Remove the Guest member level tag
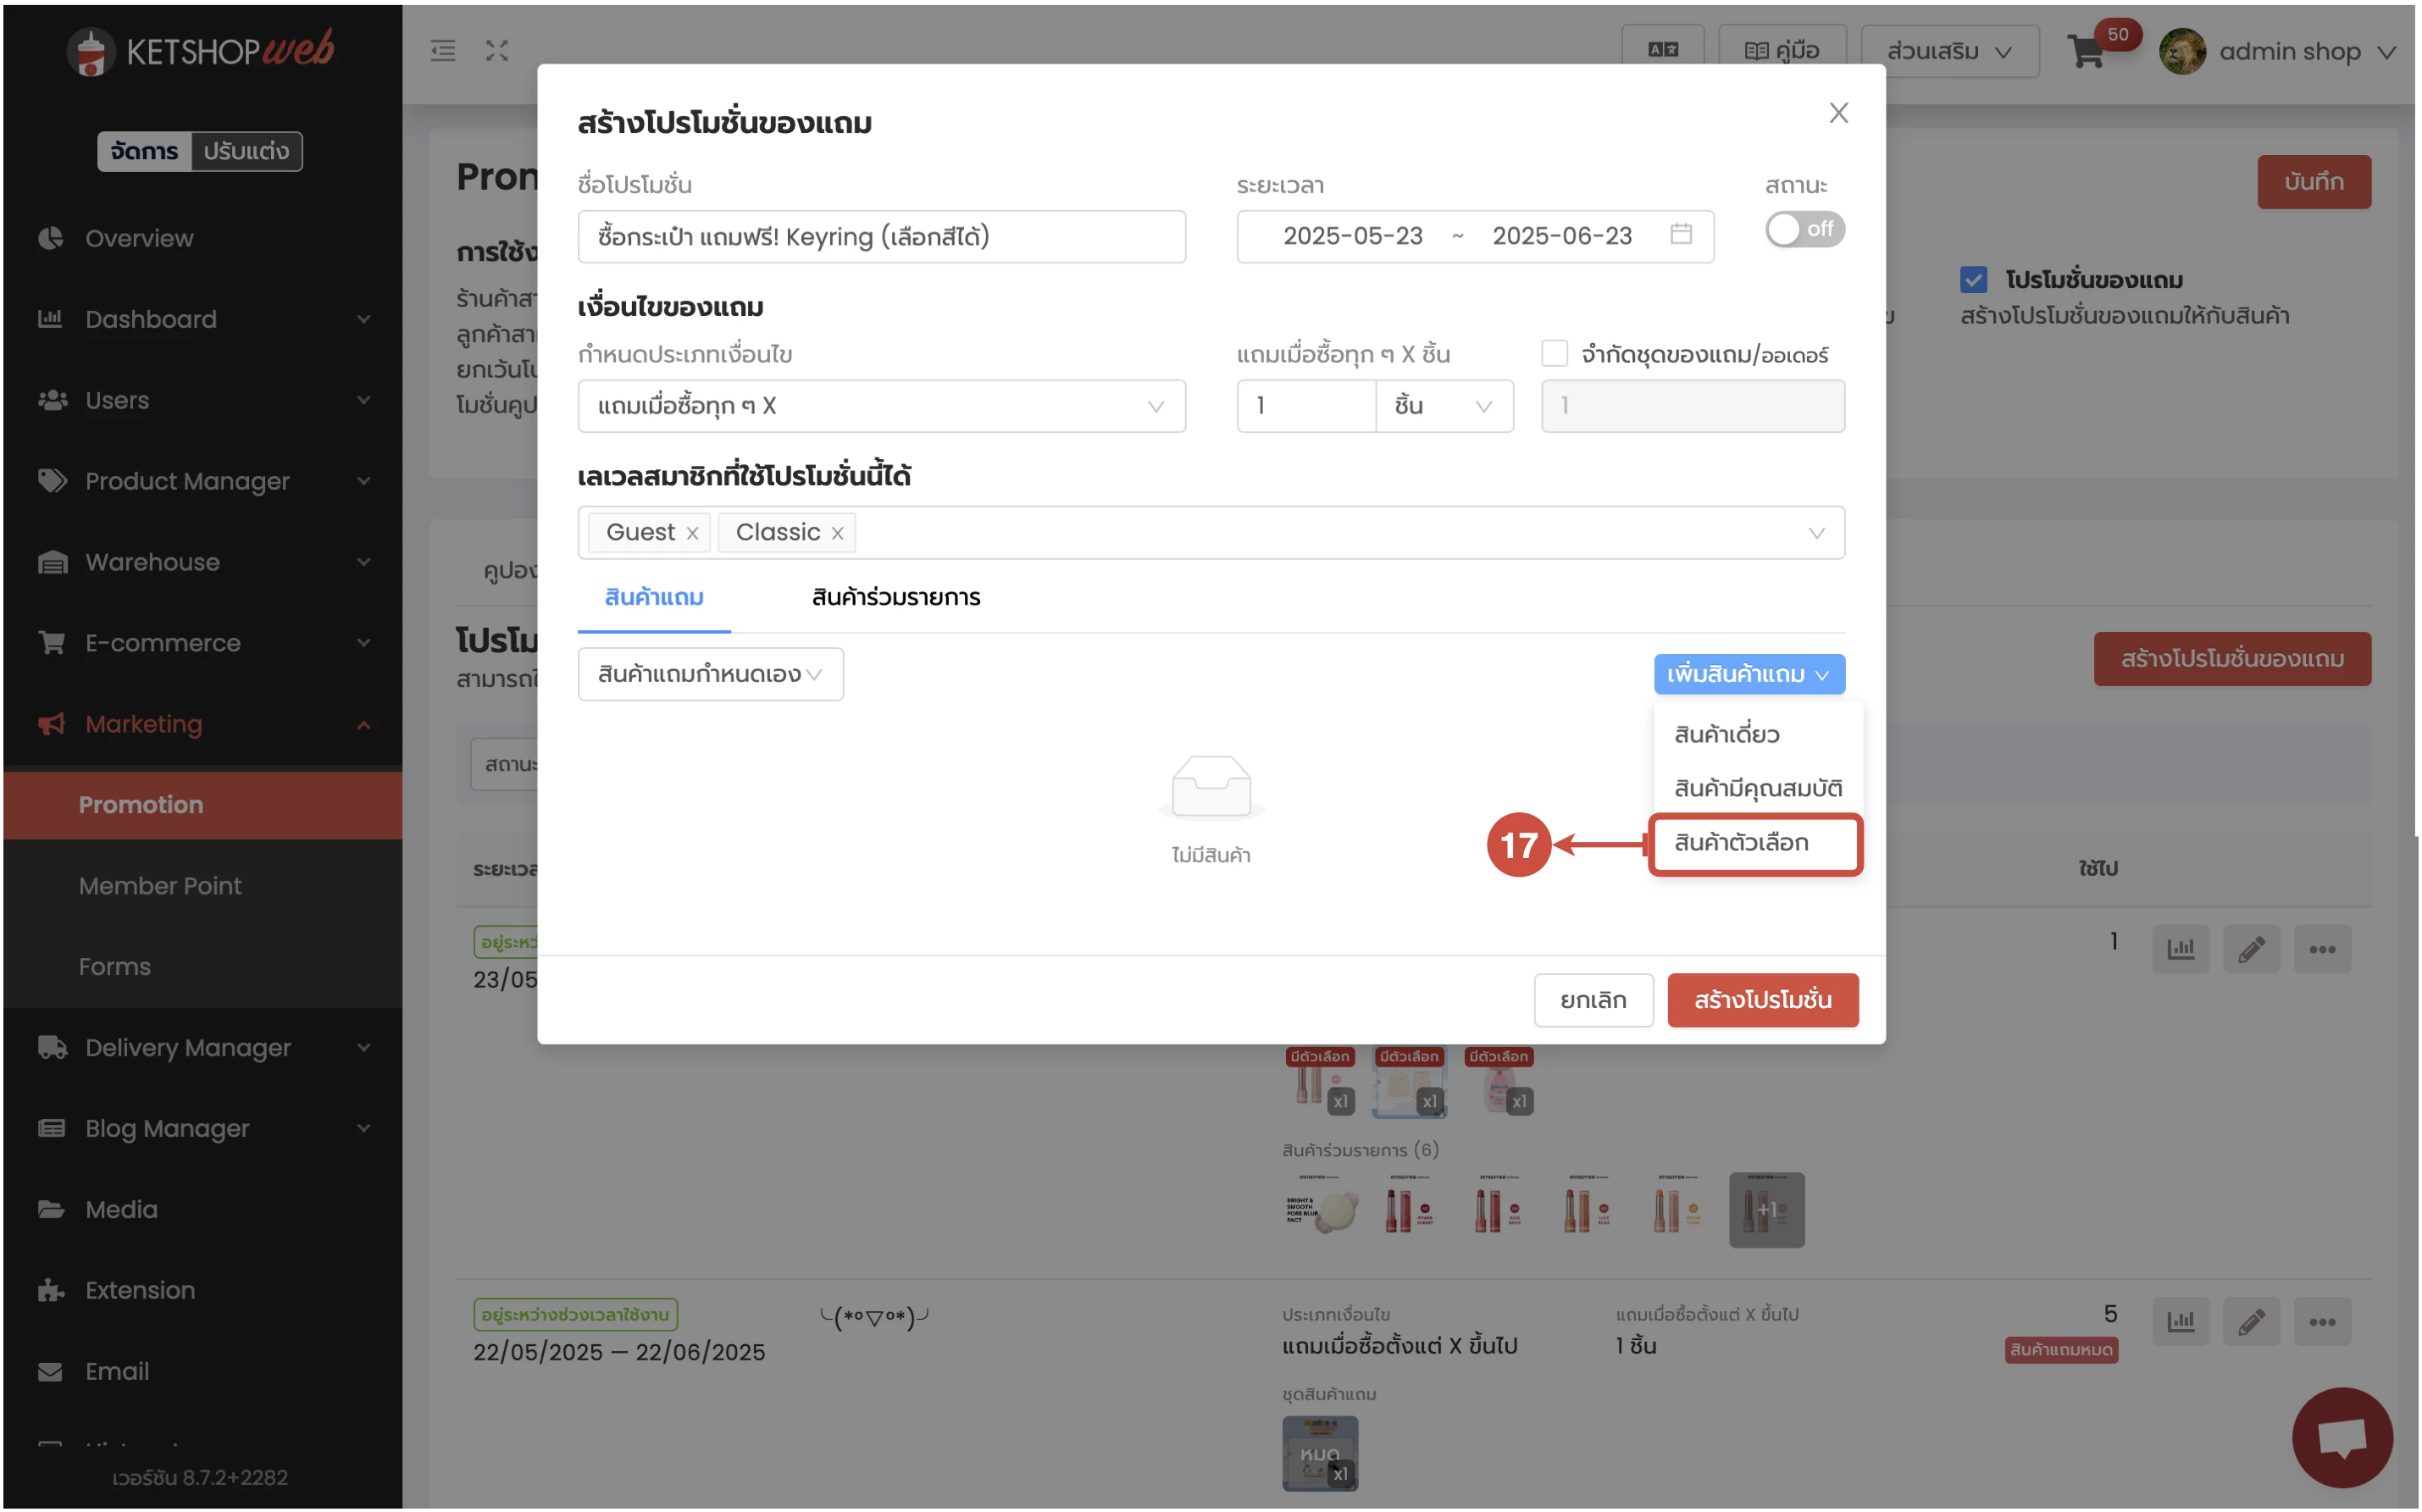Viewport: 2422px width, 1512px height. (692, 534)
